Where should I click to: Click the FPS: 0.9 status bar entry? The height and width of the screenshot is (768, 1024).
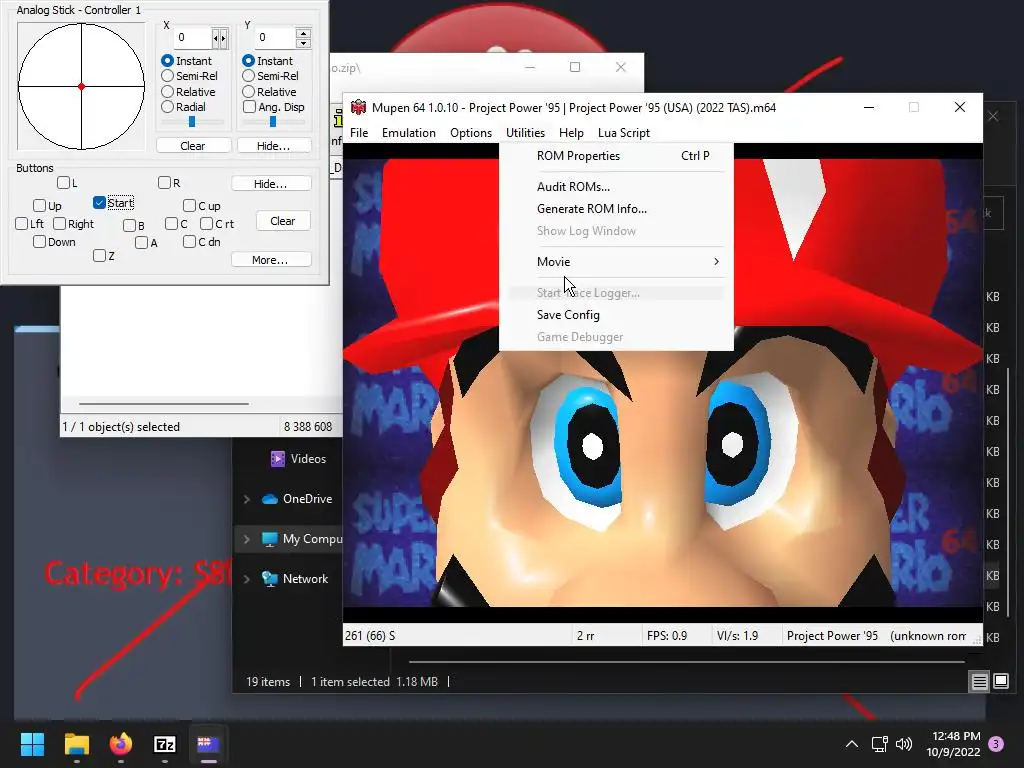(667, 635)
